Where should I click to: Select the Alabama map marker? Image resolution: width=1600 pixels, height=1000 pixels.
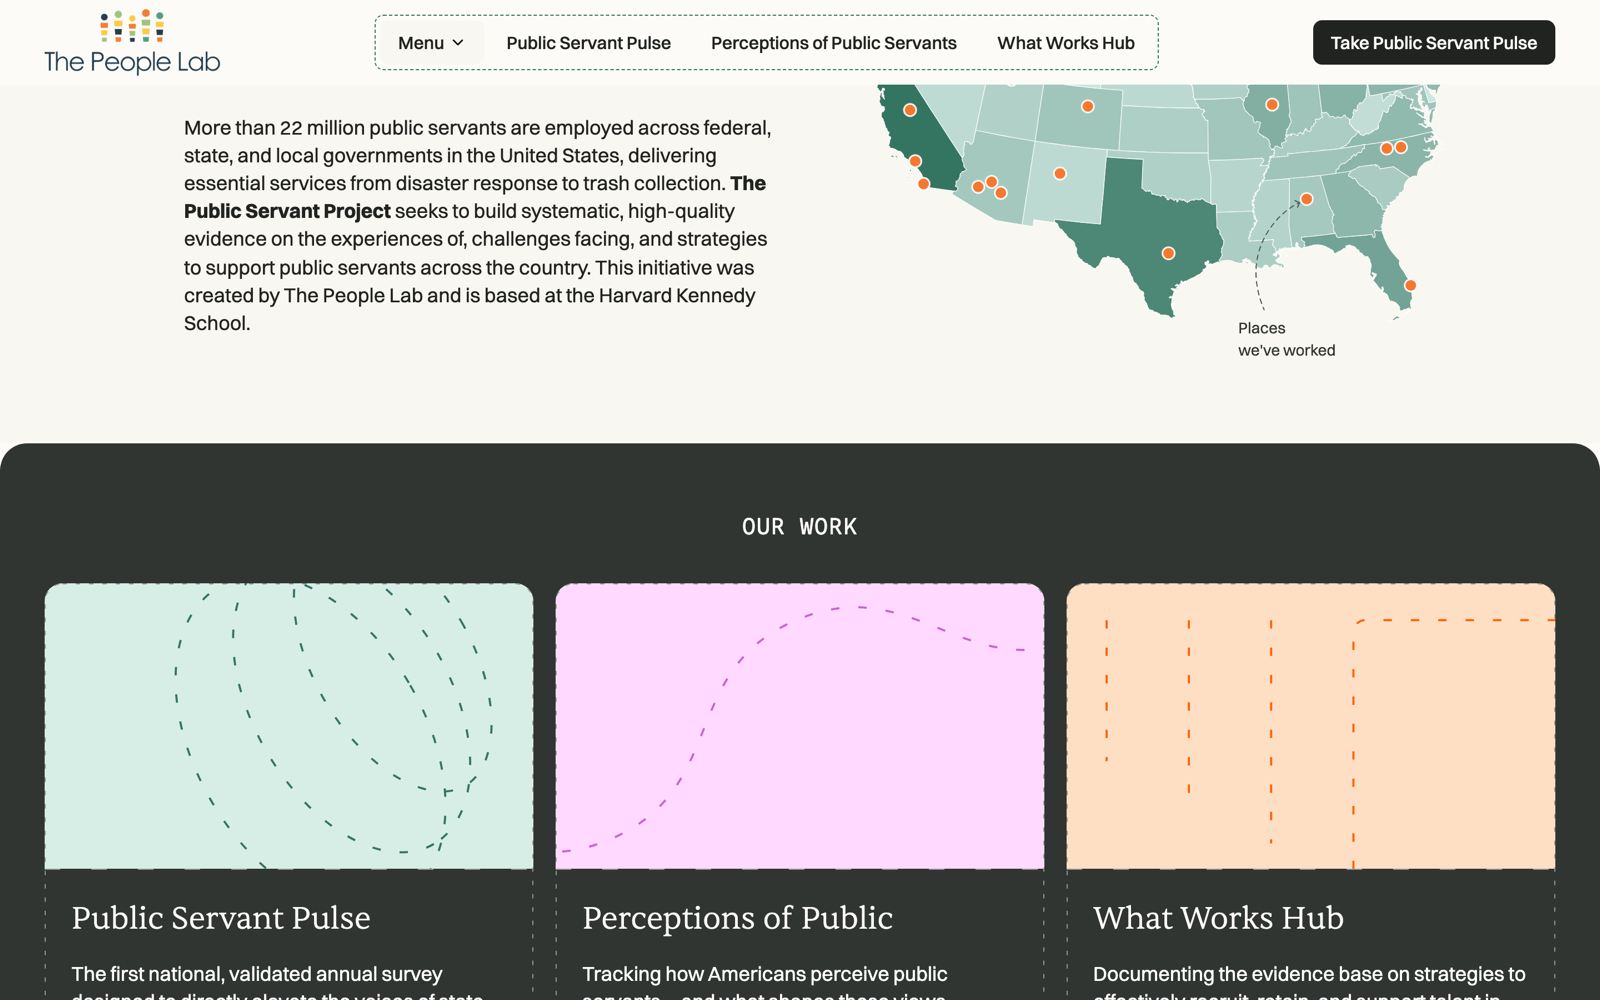1306,199
